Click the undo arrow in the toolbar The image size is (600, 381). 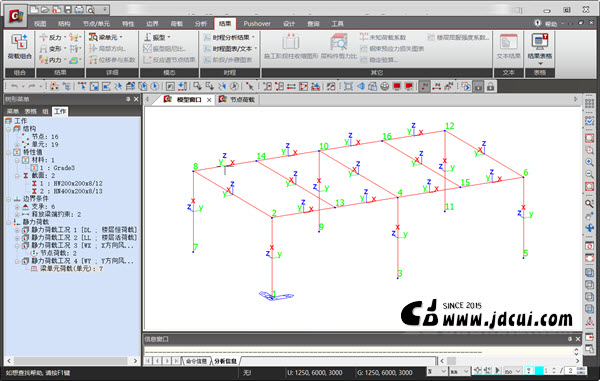pos(15,86)
